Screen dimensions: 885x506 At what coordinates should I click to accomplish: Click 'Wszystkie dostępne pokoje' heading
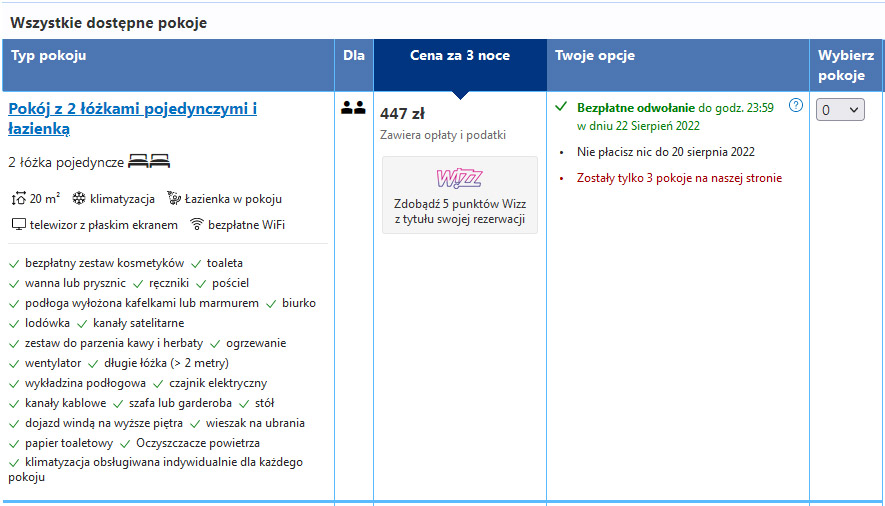coord(108,23)
